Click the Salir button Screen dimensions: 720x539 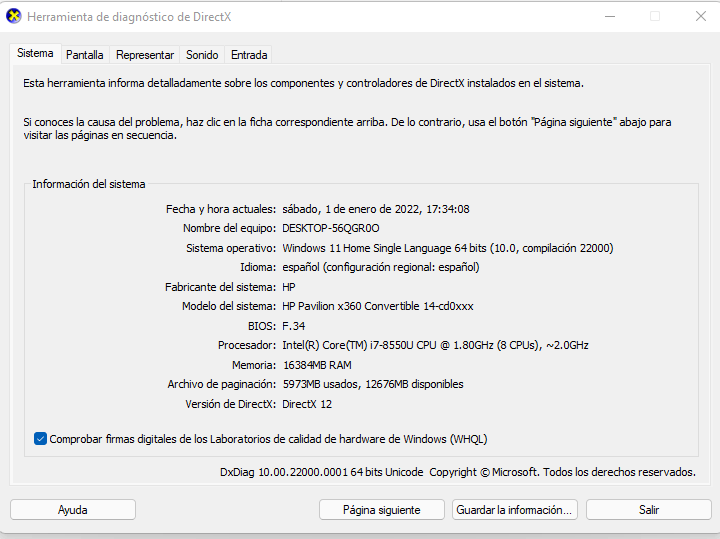tap(649, 510)
